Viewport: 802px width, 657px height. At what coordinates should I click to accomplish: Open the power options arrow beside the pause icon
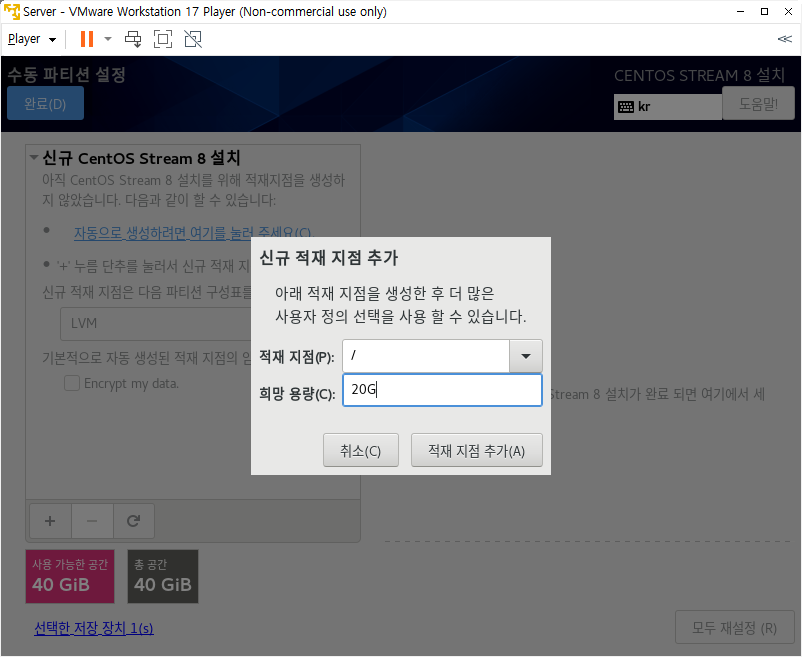(108, 39)
